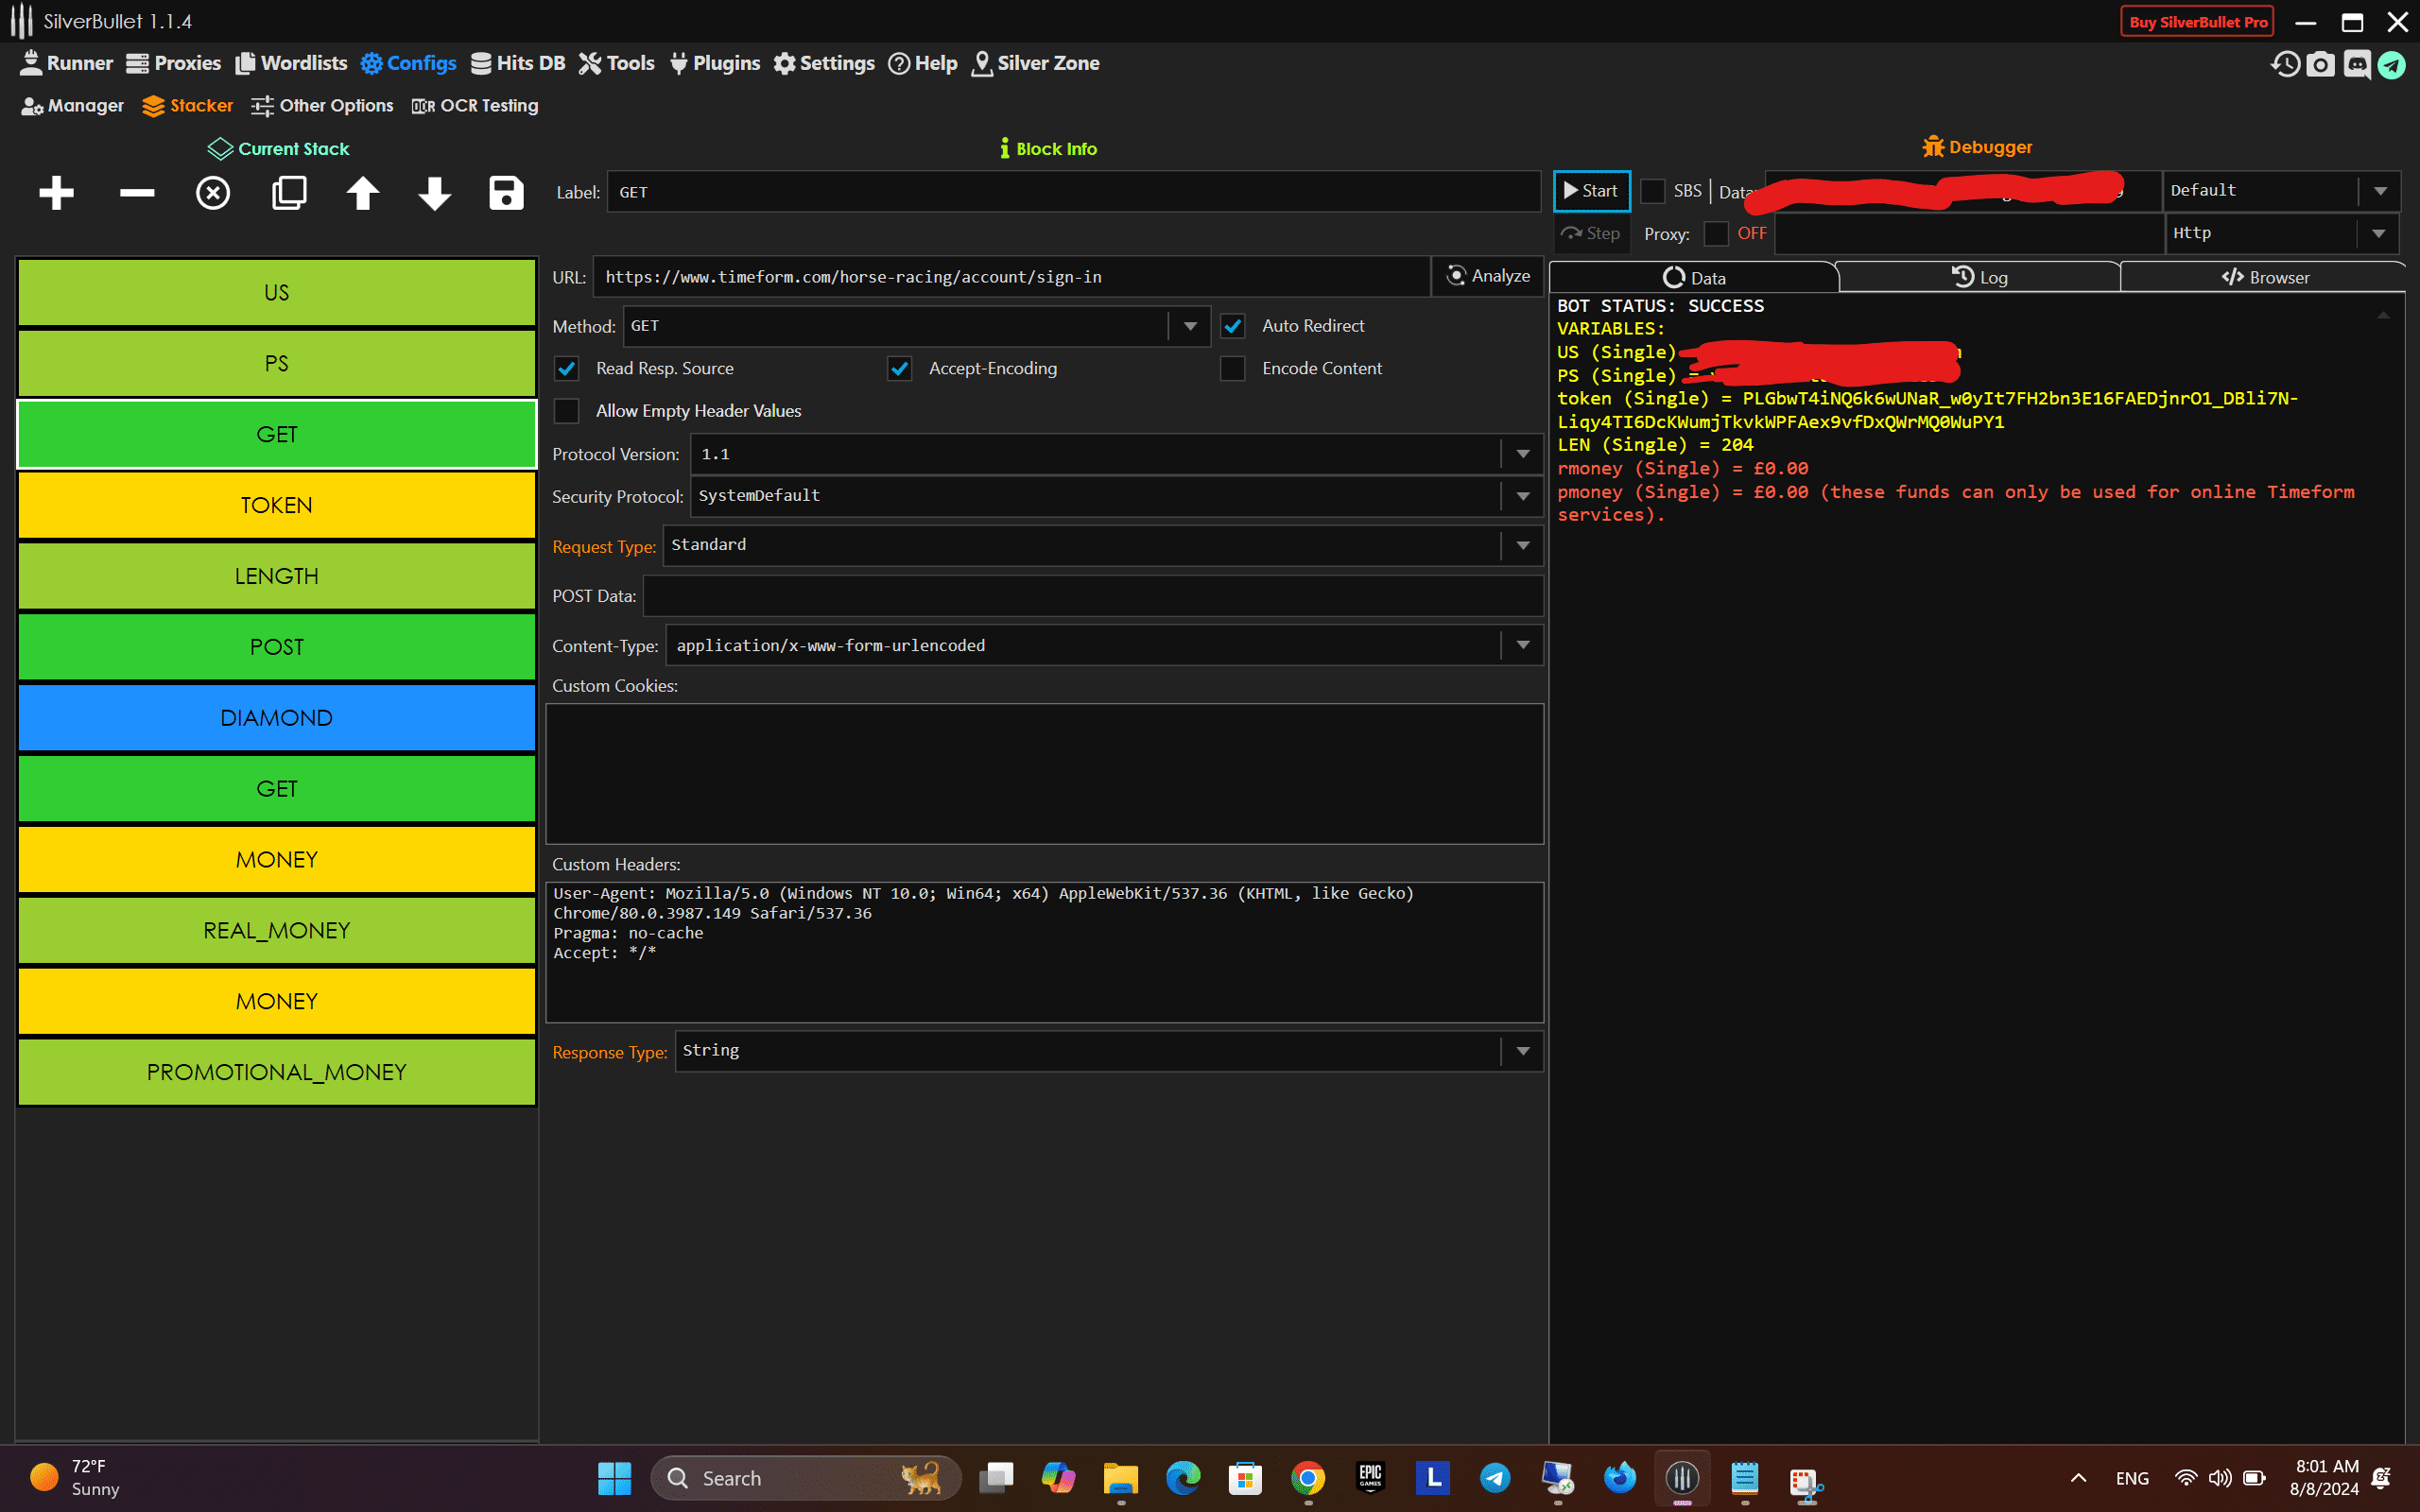Remove the selected block with the minus icon
Screen dimensions: 2420x1512
pyautogui.click(x=137, y=192)
